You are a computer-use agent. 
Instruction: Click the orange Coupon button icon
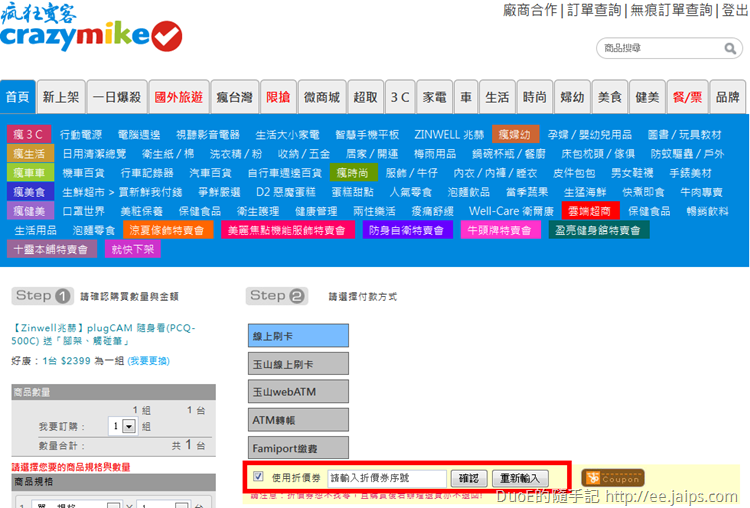613,478
